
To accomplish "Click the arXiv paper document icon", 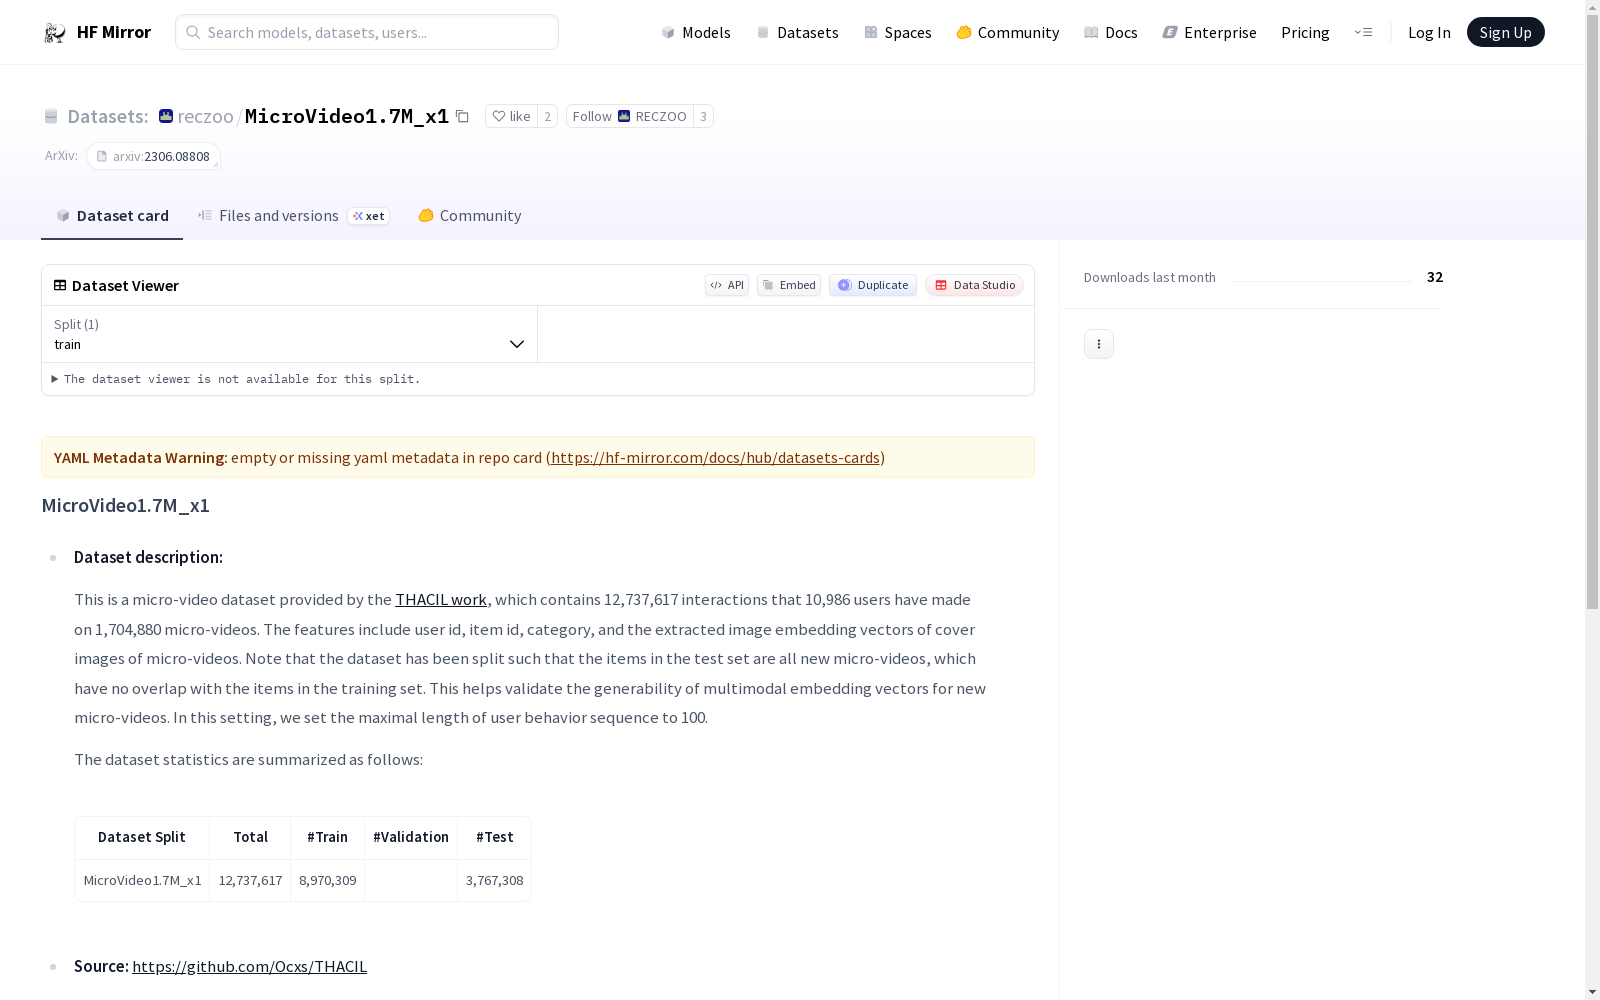I will [102, 156].
